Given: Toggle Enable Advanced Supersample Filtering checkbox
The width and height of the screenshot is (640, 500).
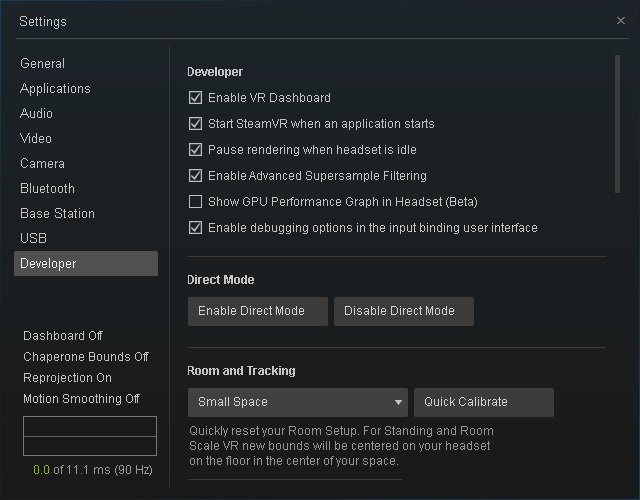Looking at the screenshot, I should pos(195,176).
